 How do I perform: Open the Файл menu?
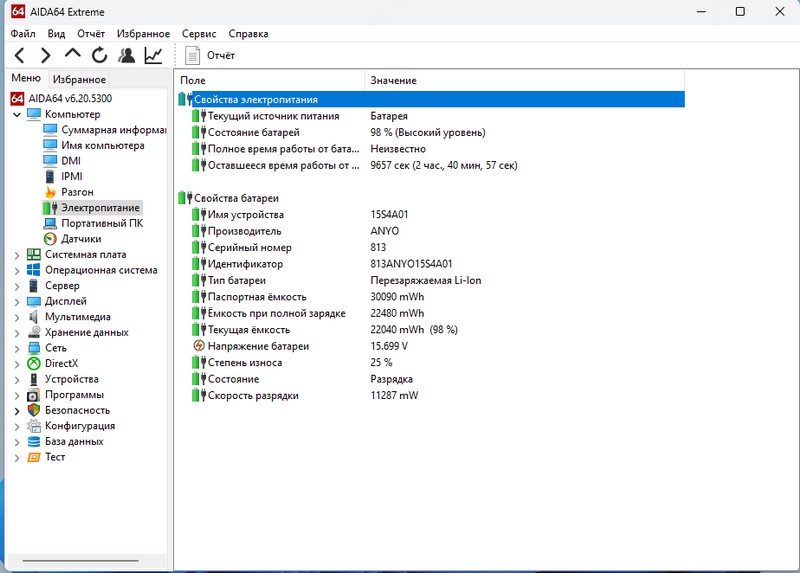coord(23,34)
